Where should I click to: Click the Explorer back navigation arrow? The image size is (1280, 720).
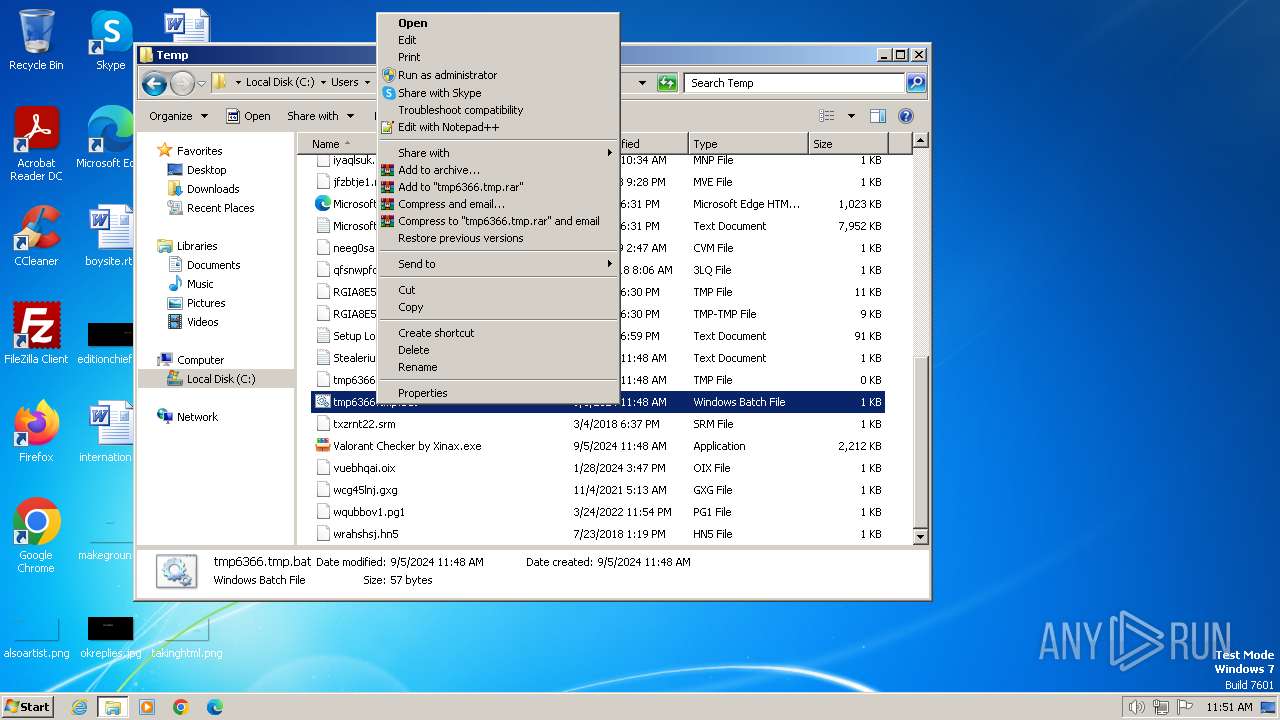click(154, 83)
